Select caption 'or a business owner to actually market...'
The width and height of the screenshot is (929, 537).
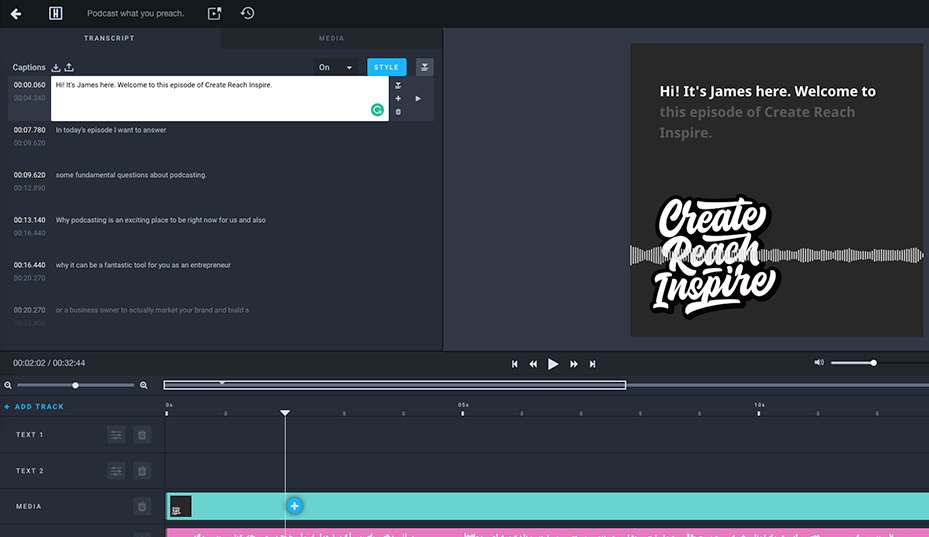coord(152,310)
